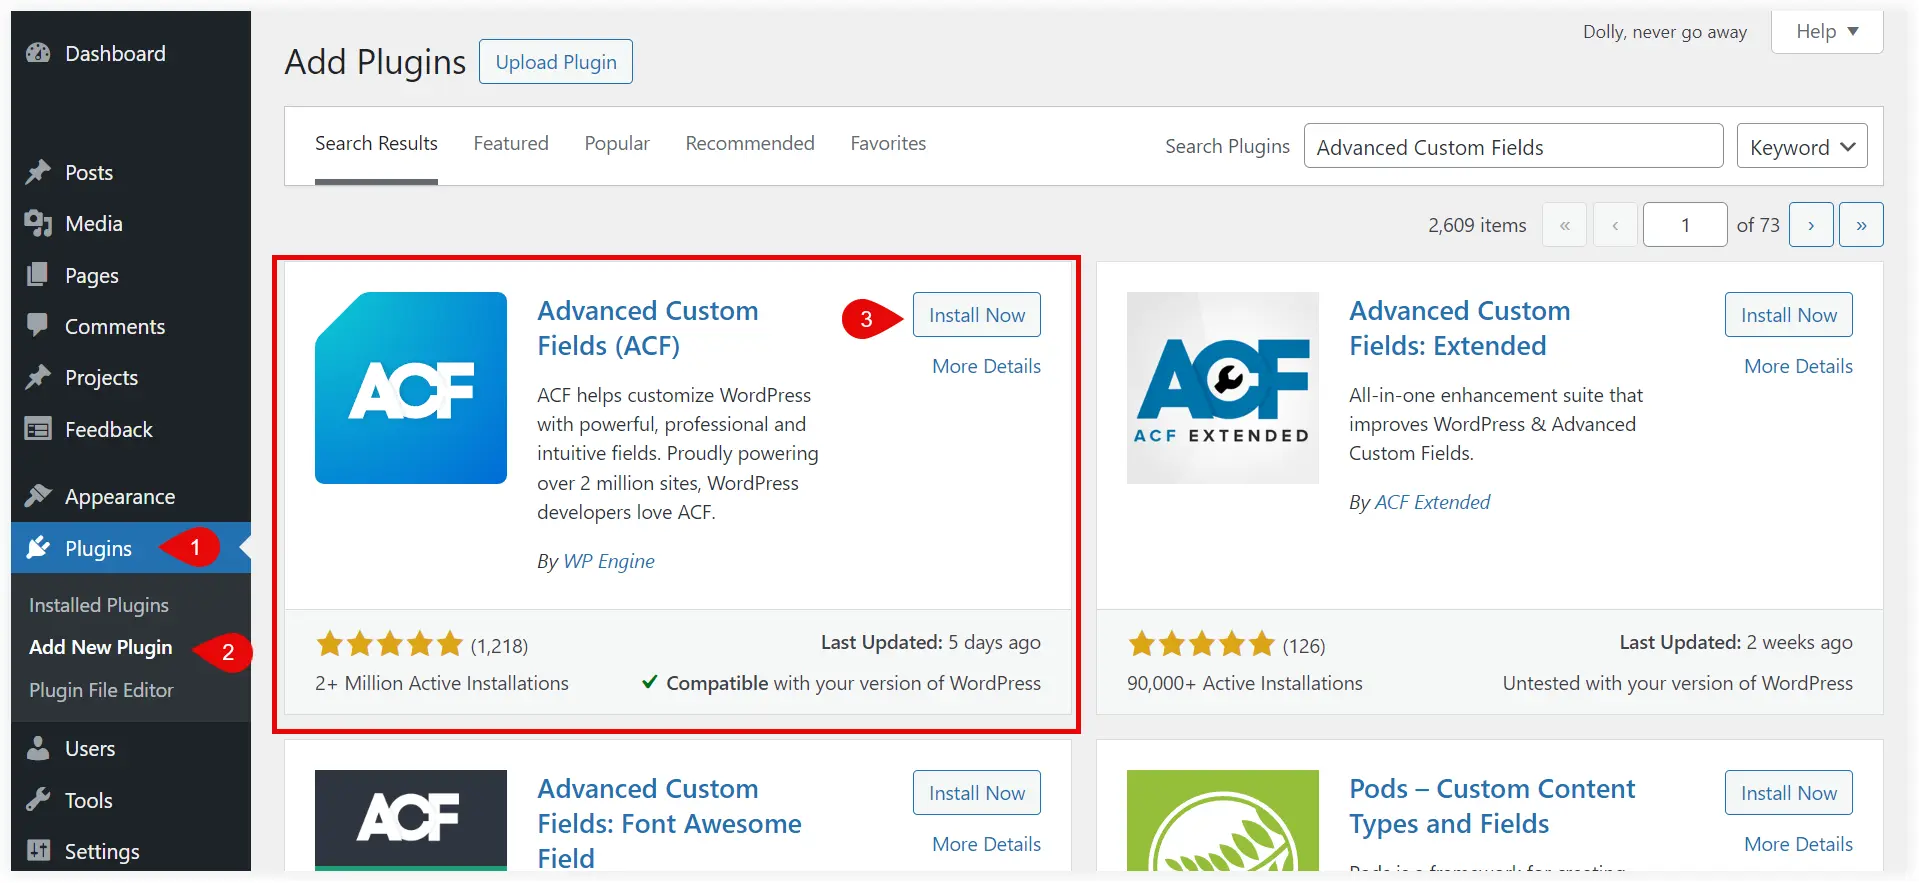Open Posts menu label
The width and height of the screenshot is (1919, 883).
pyautogui.click(x=89, y=172)
